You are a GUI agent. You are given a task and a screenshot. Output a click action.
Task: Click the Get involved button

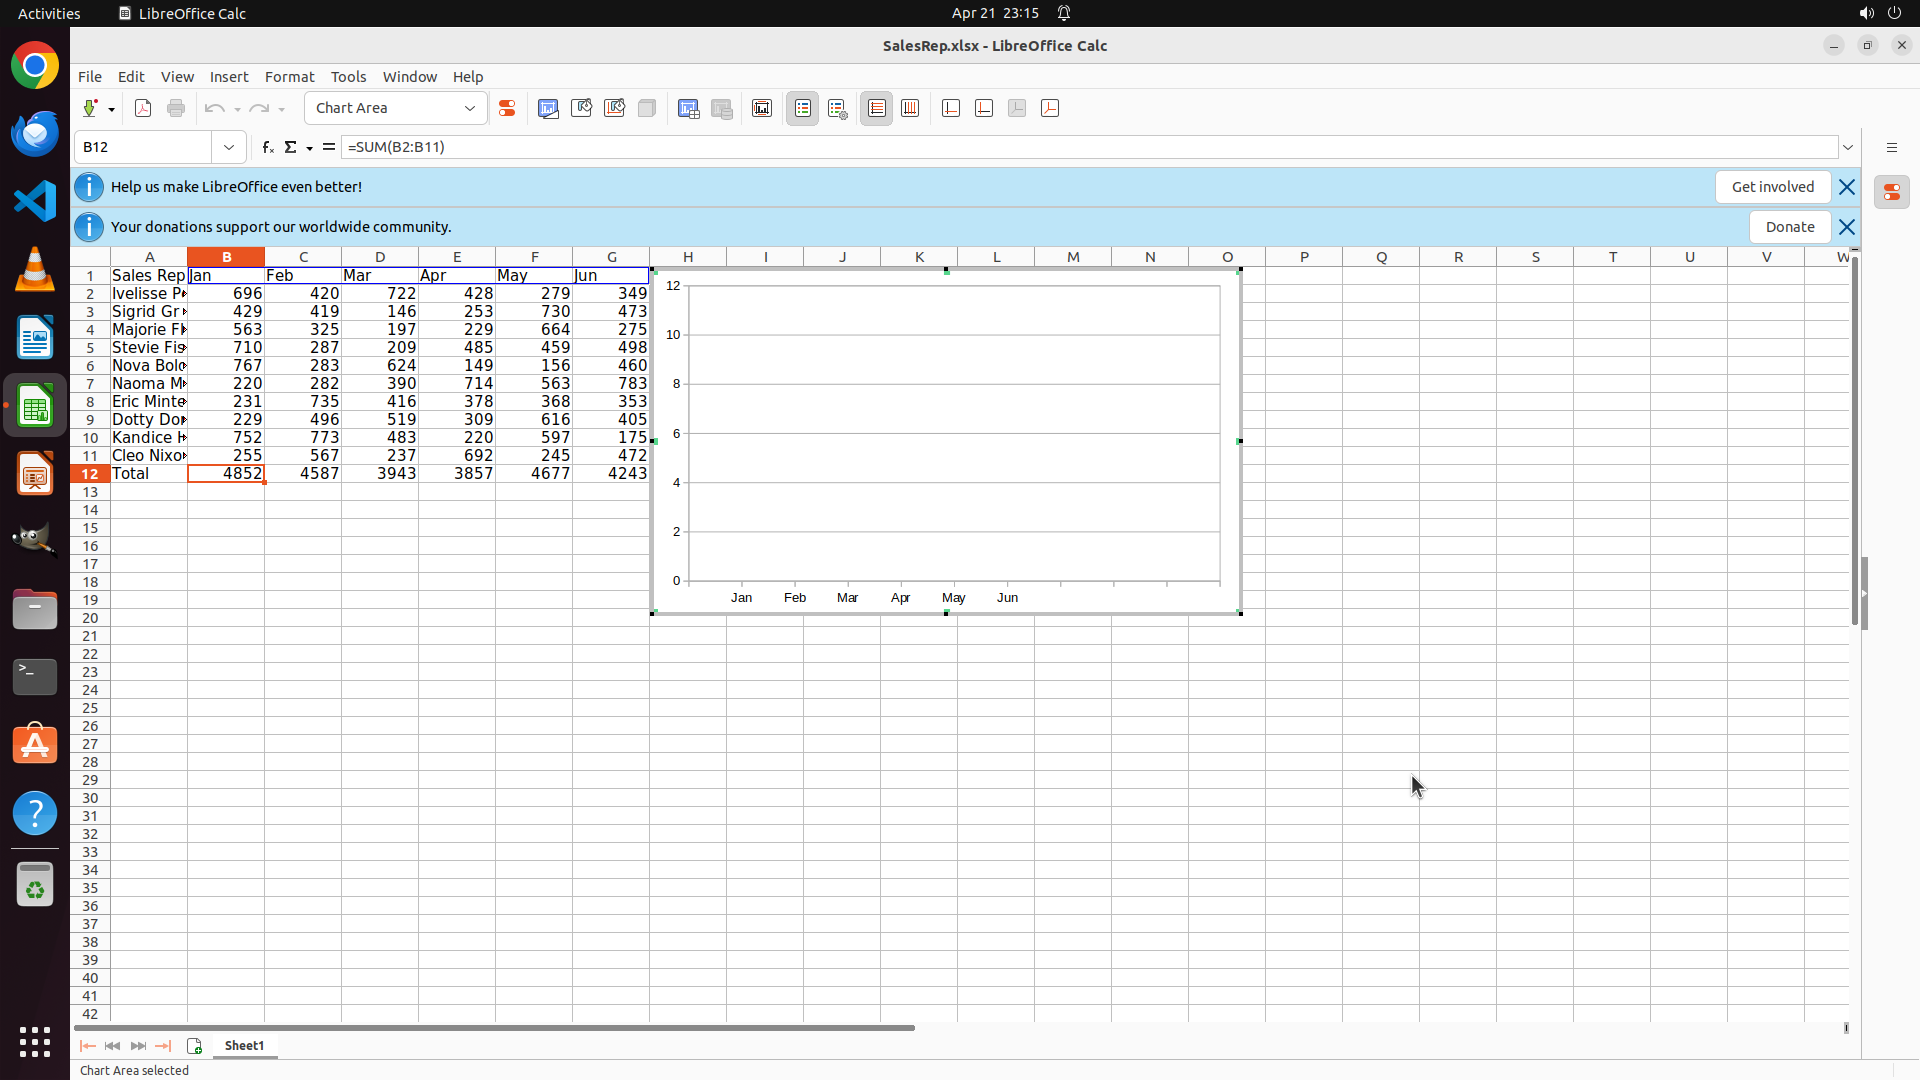coord(1772,187)
